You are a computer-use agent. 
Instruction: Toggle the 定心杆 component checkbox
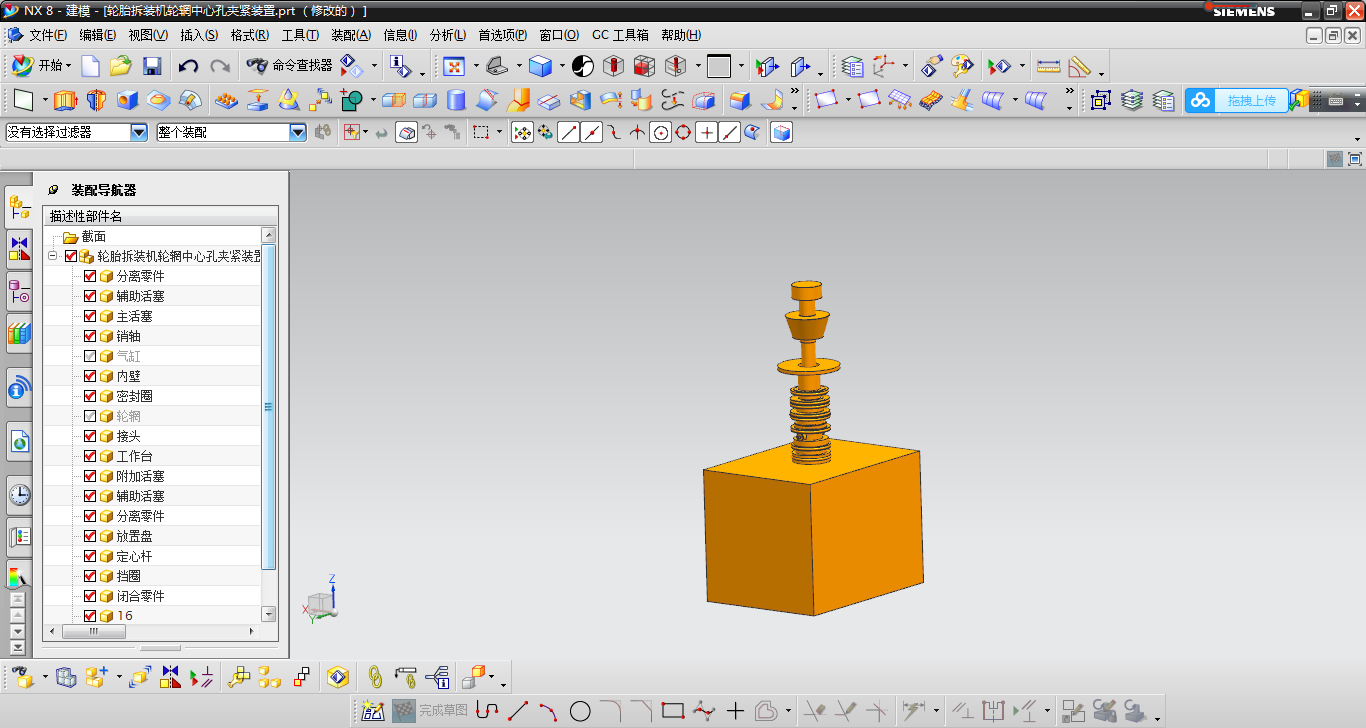(x=90, y=556)
